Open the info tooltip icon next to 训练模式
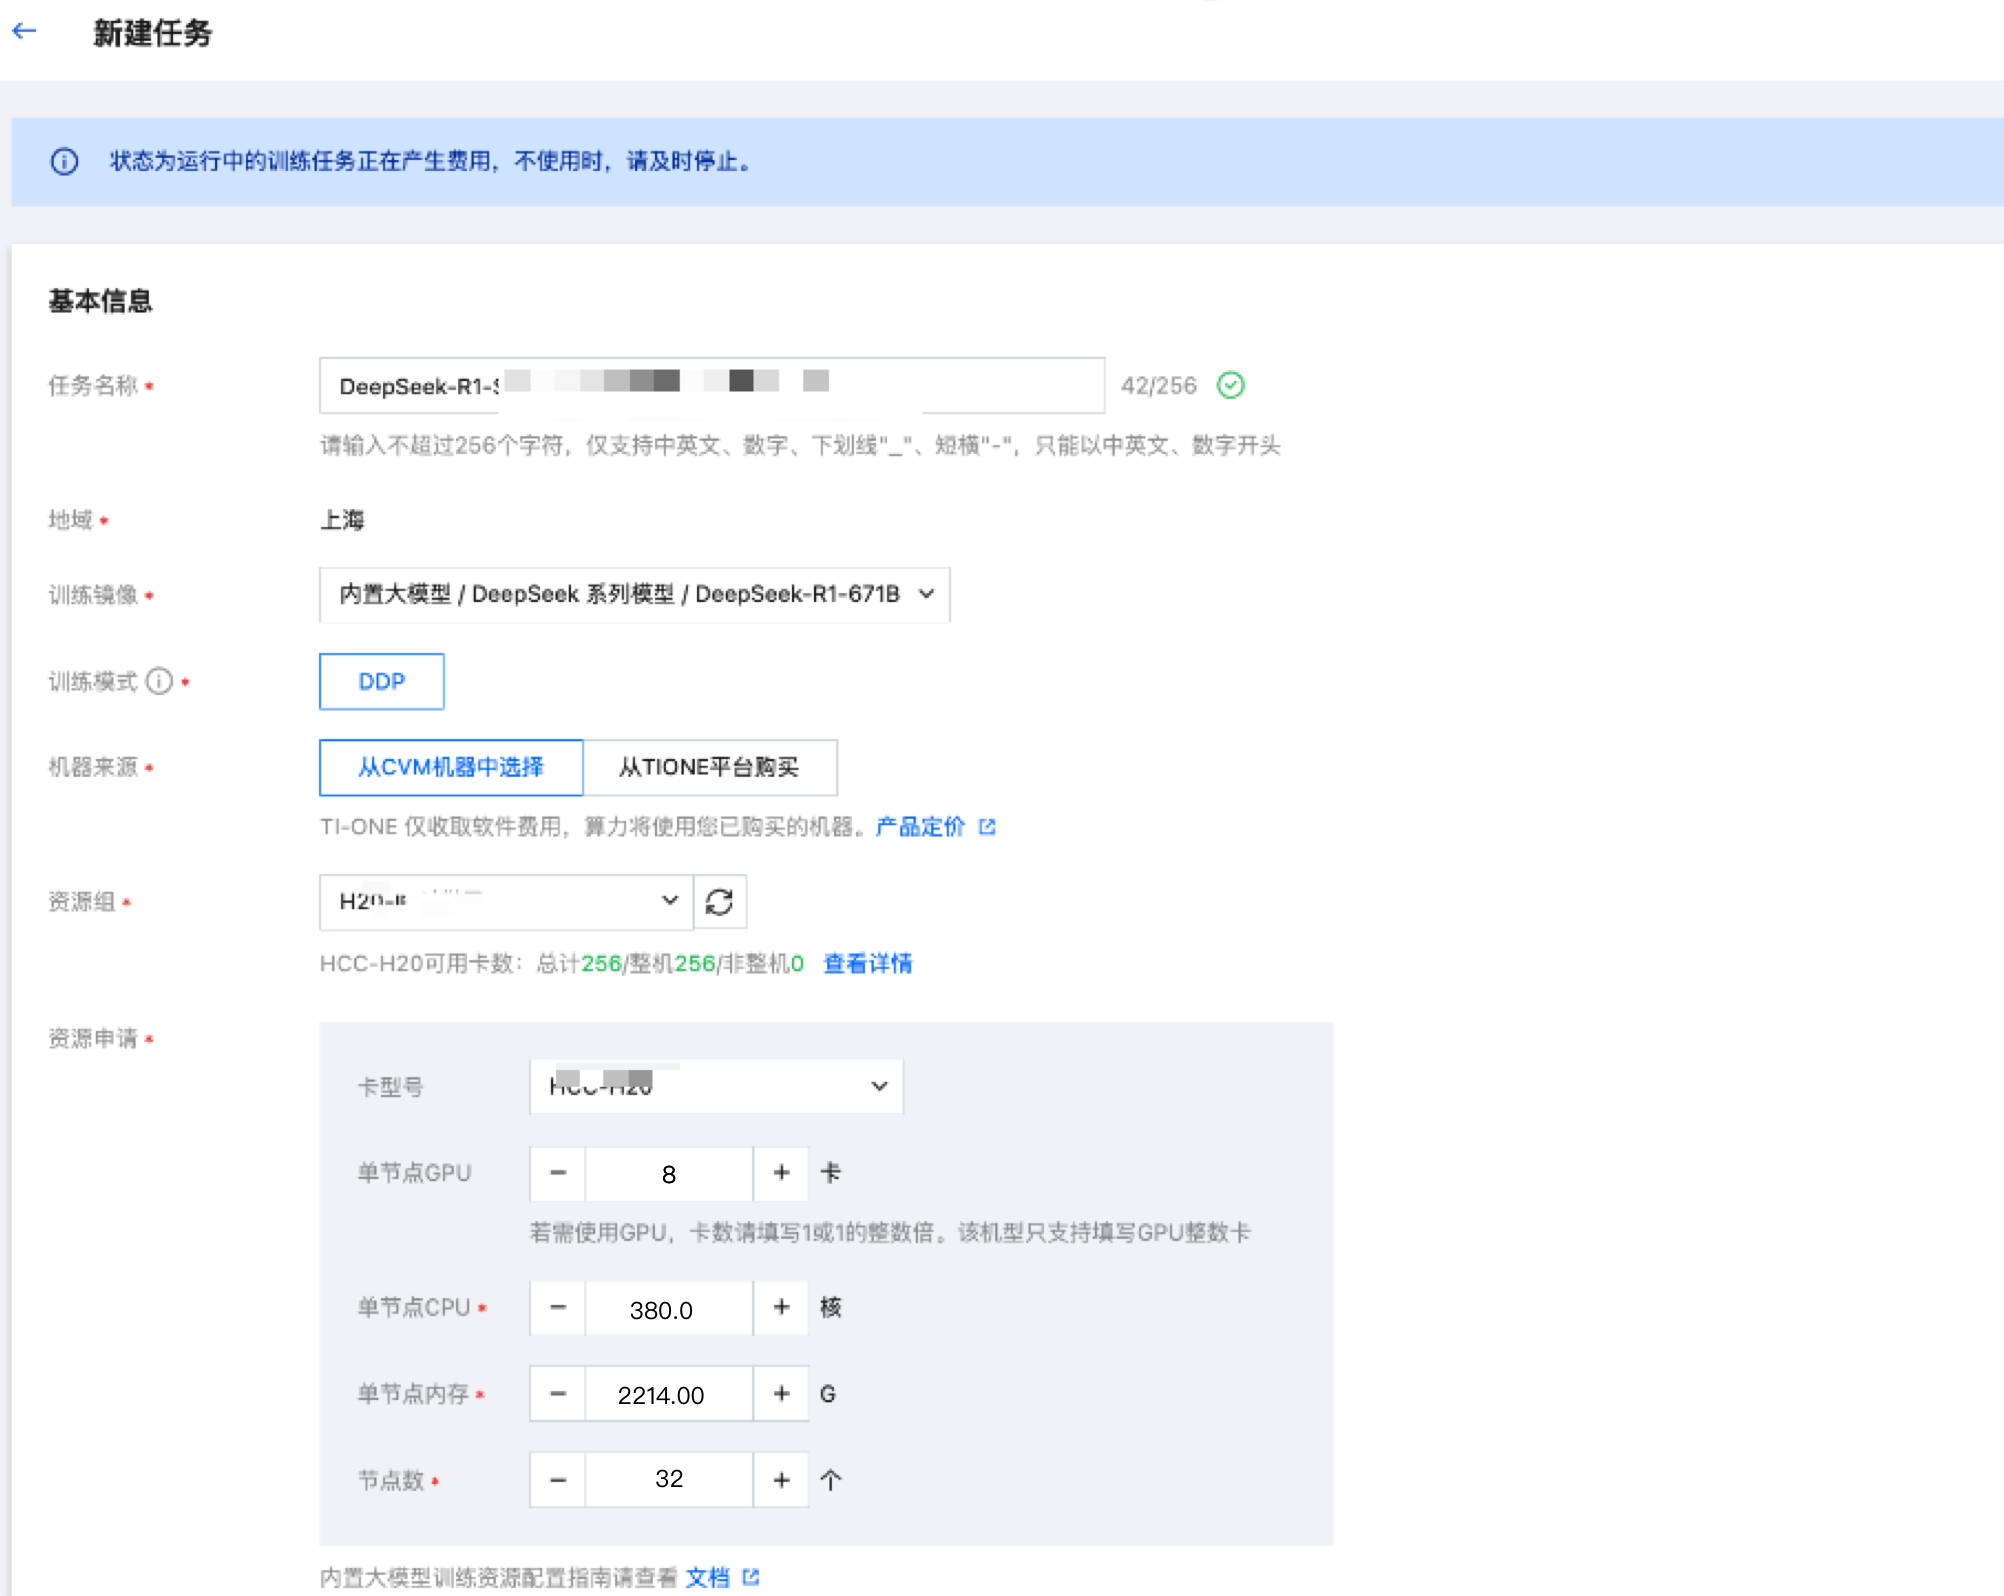 159,681
